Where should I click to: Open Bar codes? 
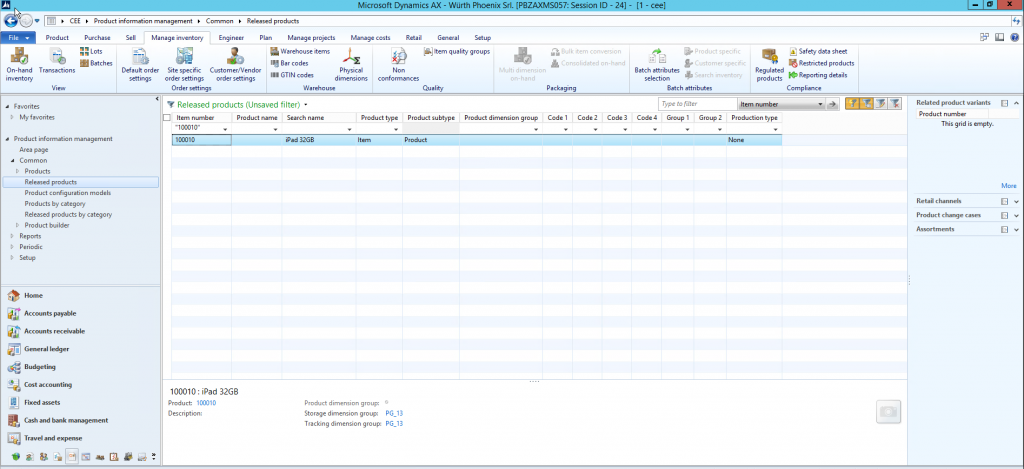pos(289,63)
